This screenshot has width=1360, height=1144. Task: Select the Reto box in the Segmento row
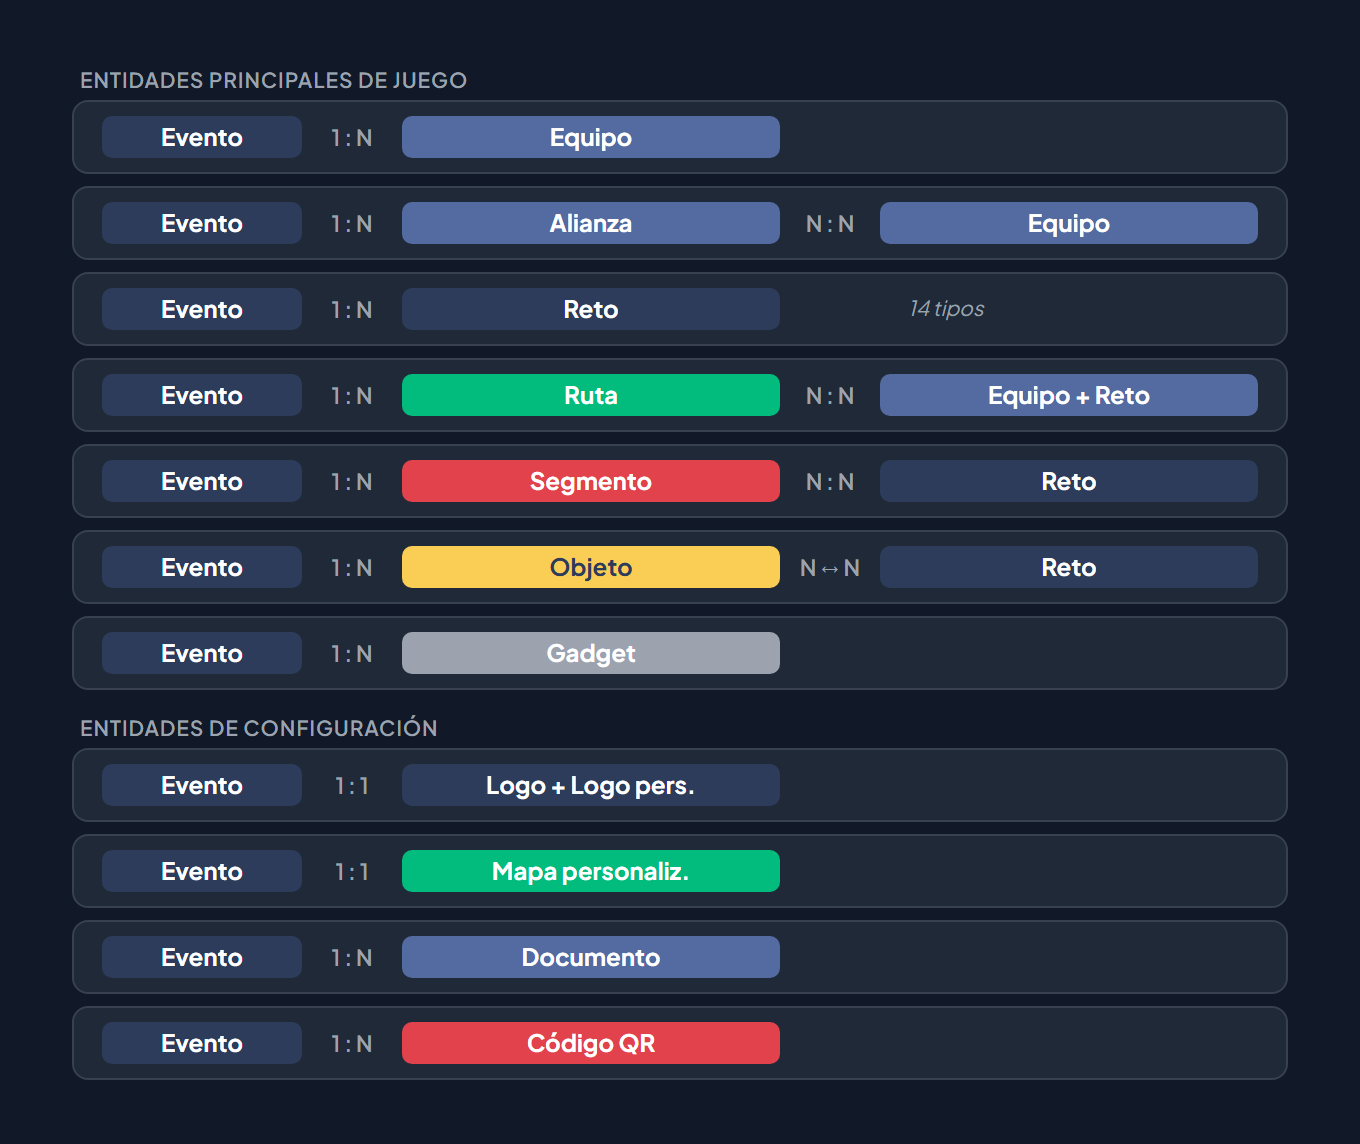[1068, 481]
